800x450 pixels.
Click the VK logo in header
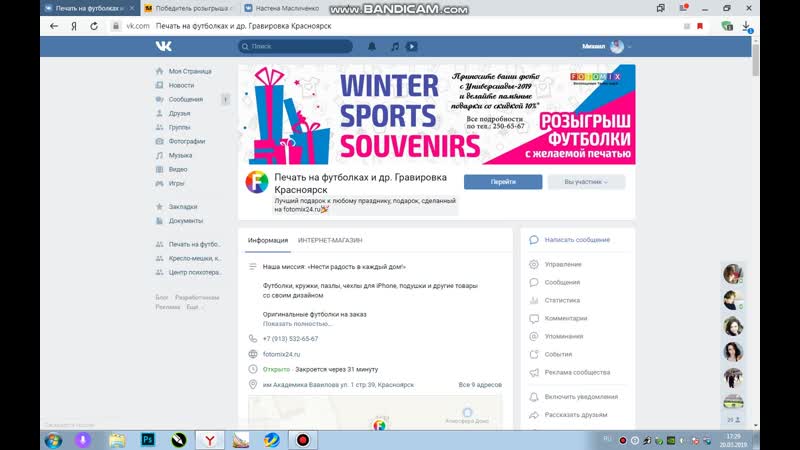[164, 46]
